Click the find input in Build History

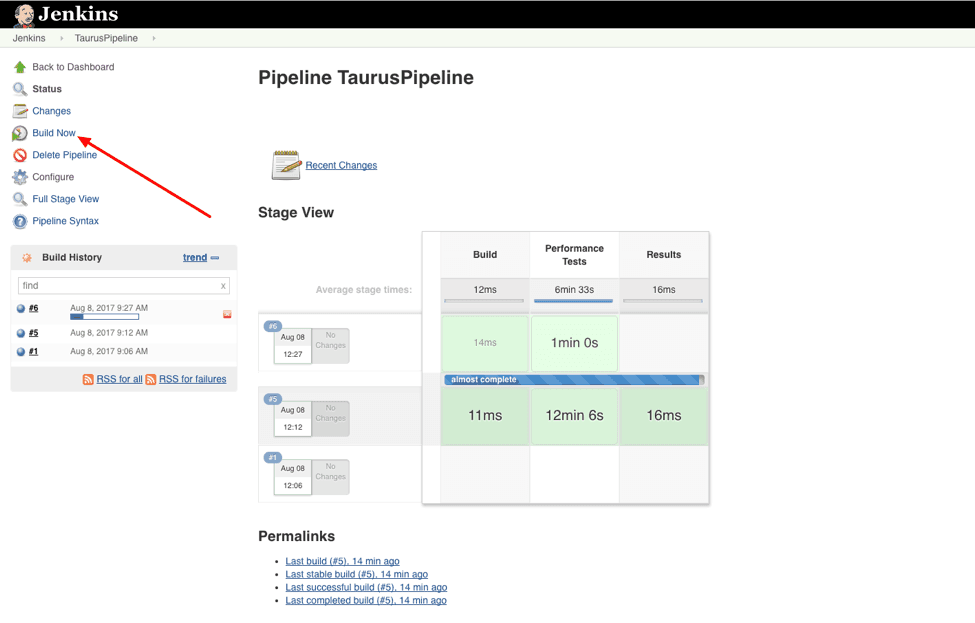(x=118, y=285)
